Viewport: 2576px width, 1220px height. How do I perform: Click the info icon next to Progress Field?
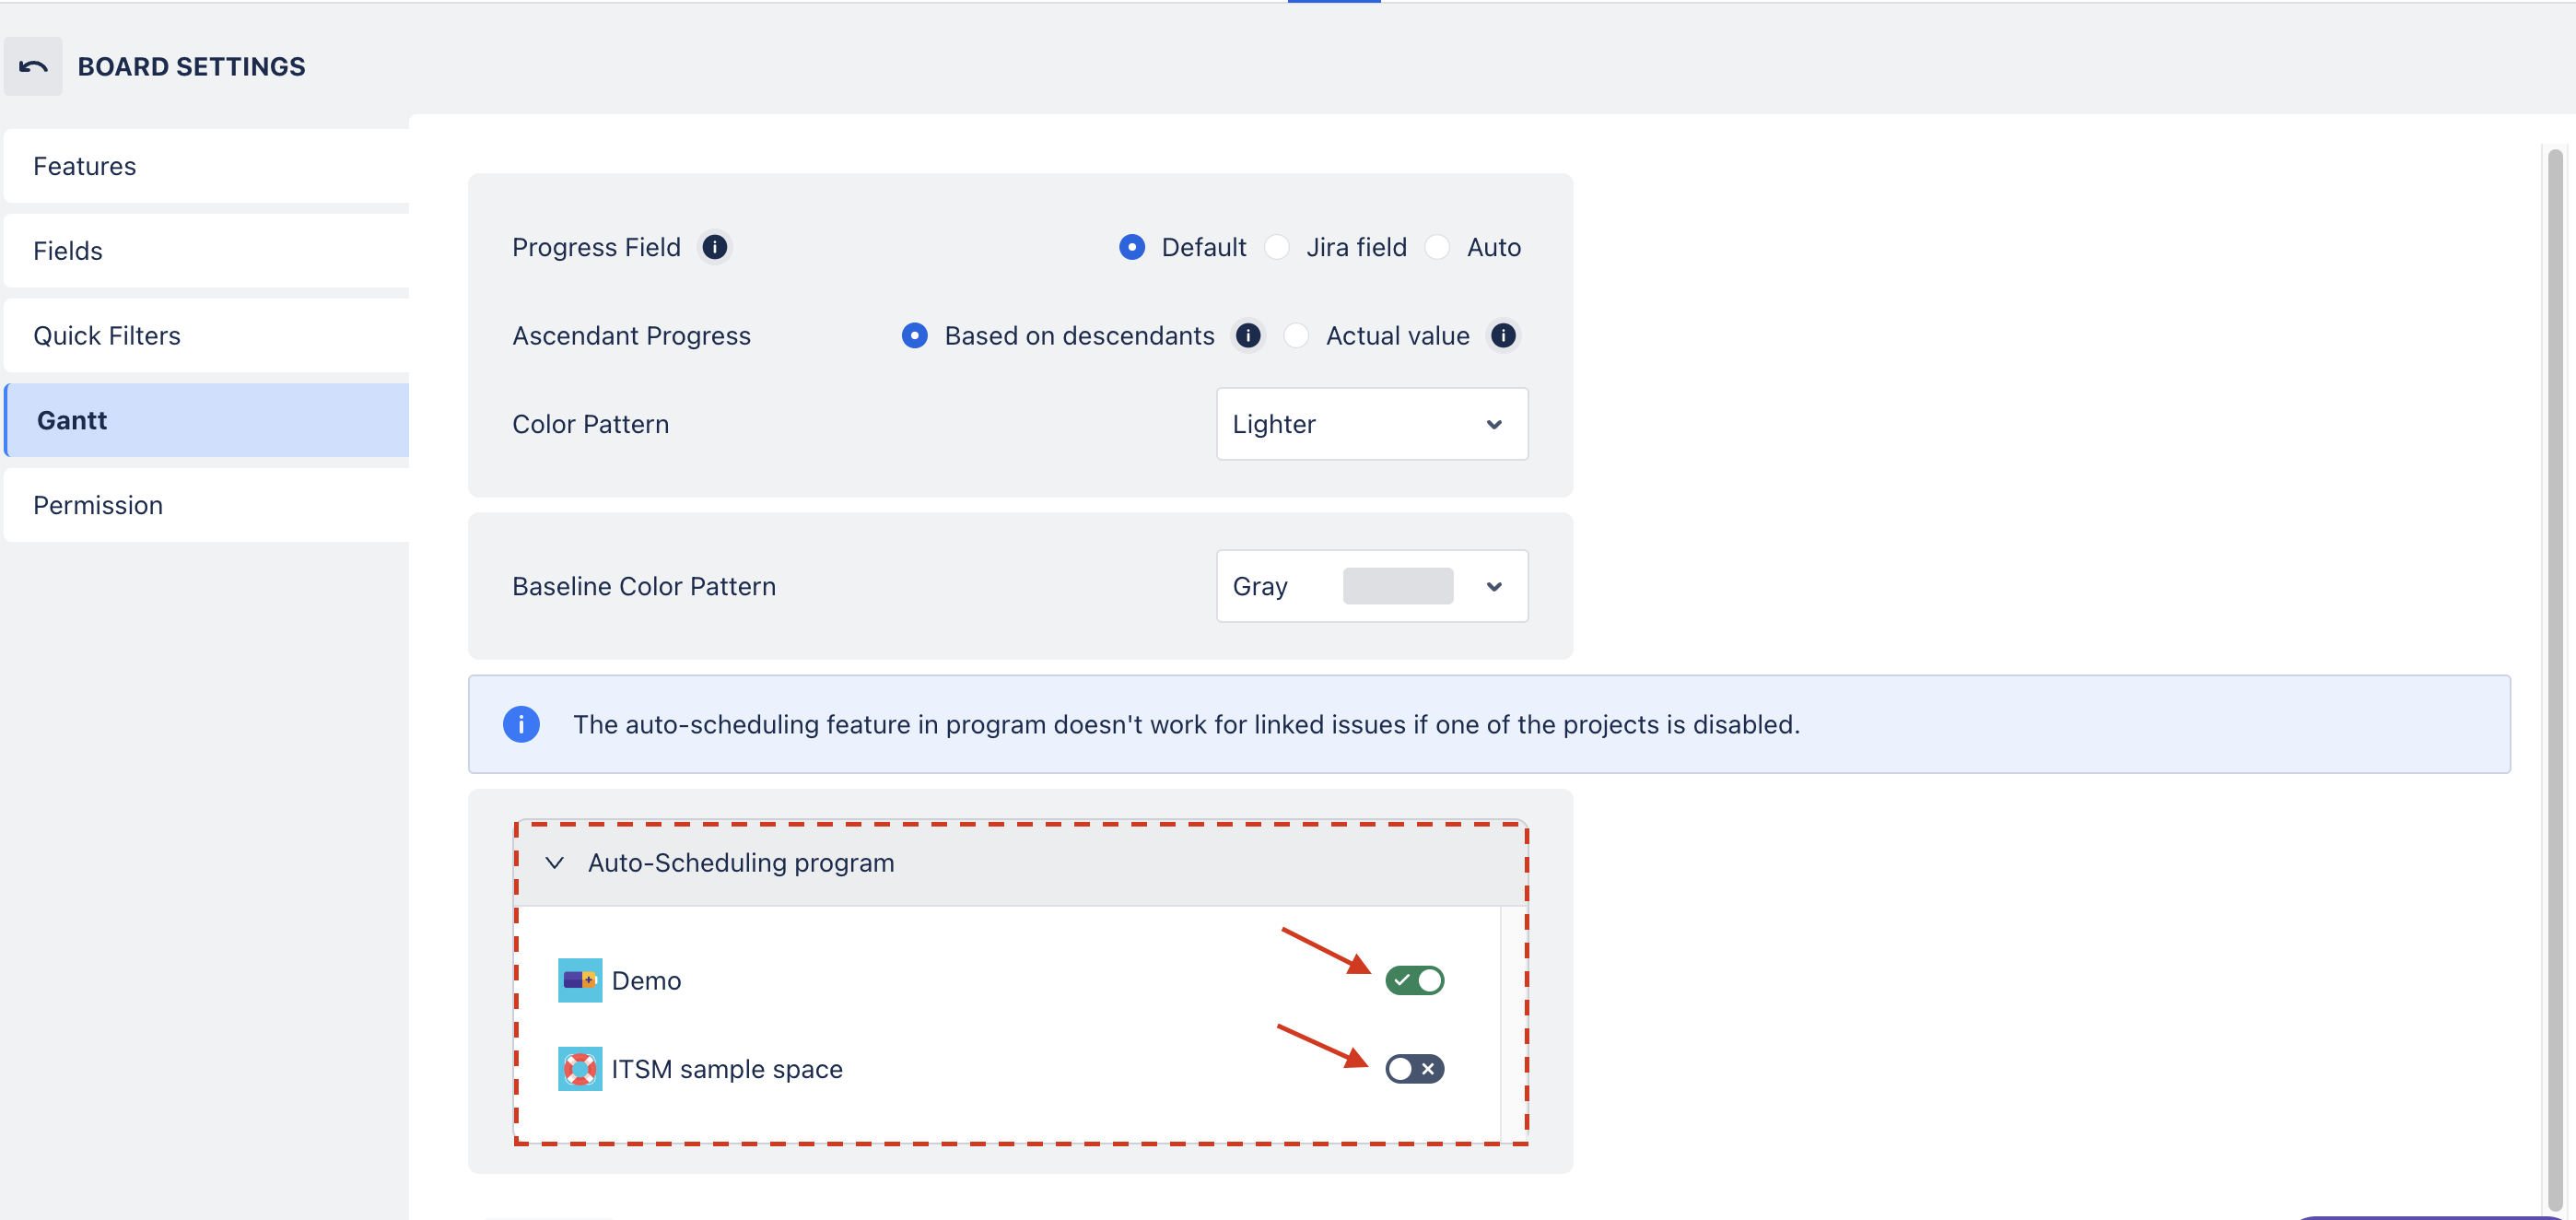point(715,248)
